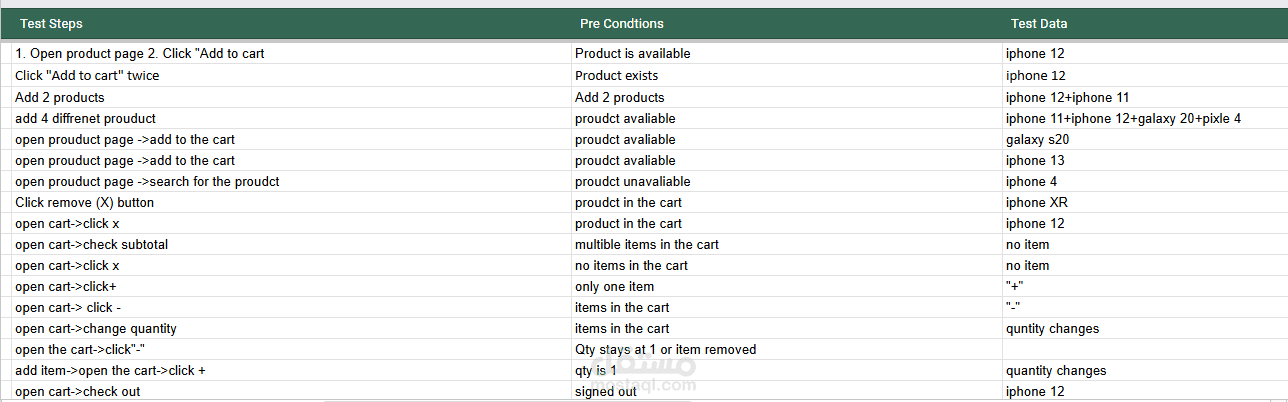Click the "iphone 12+iphone 11" test data cell
1288x402 pixels.
1067,98
